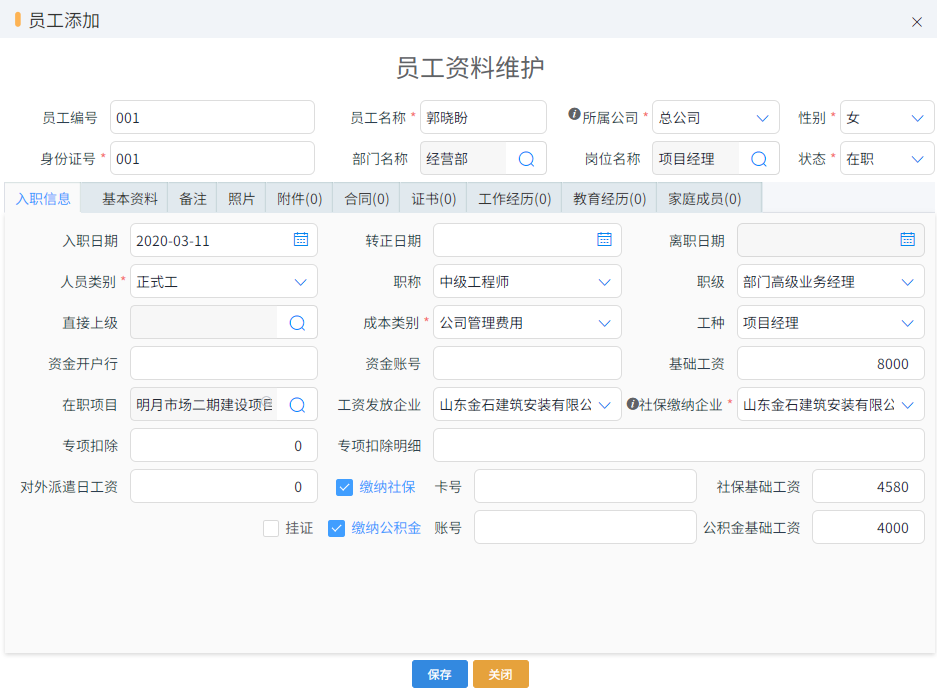Toggle the 缴纳社保 checkbox

coord(344,487)
